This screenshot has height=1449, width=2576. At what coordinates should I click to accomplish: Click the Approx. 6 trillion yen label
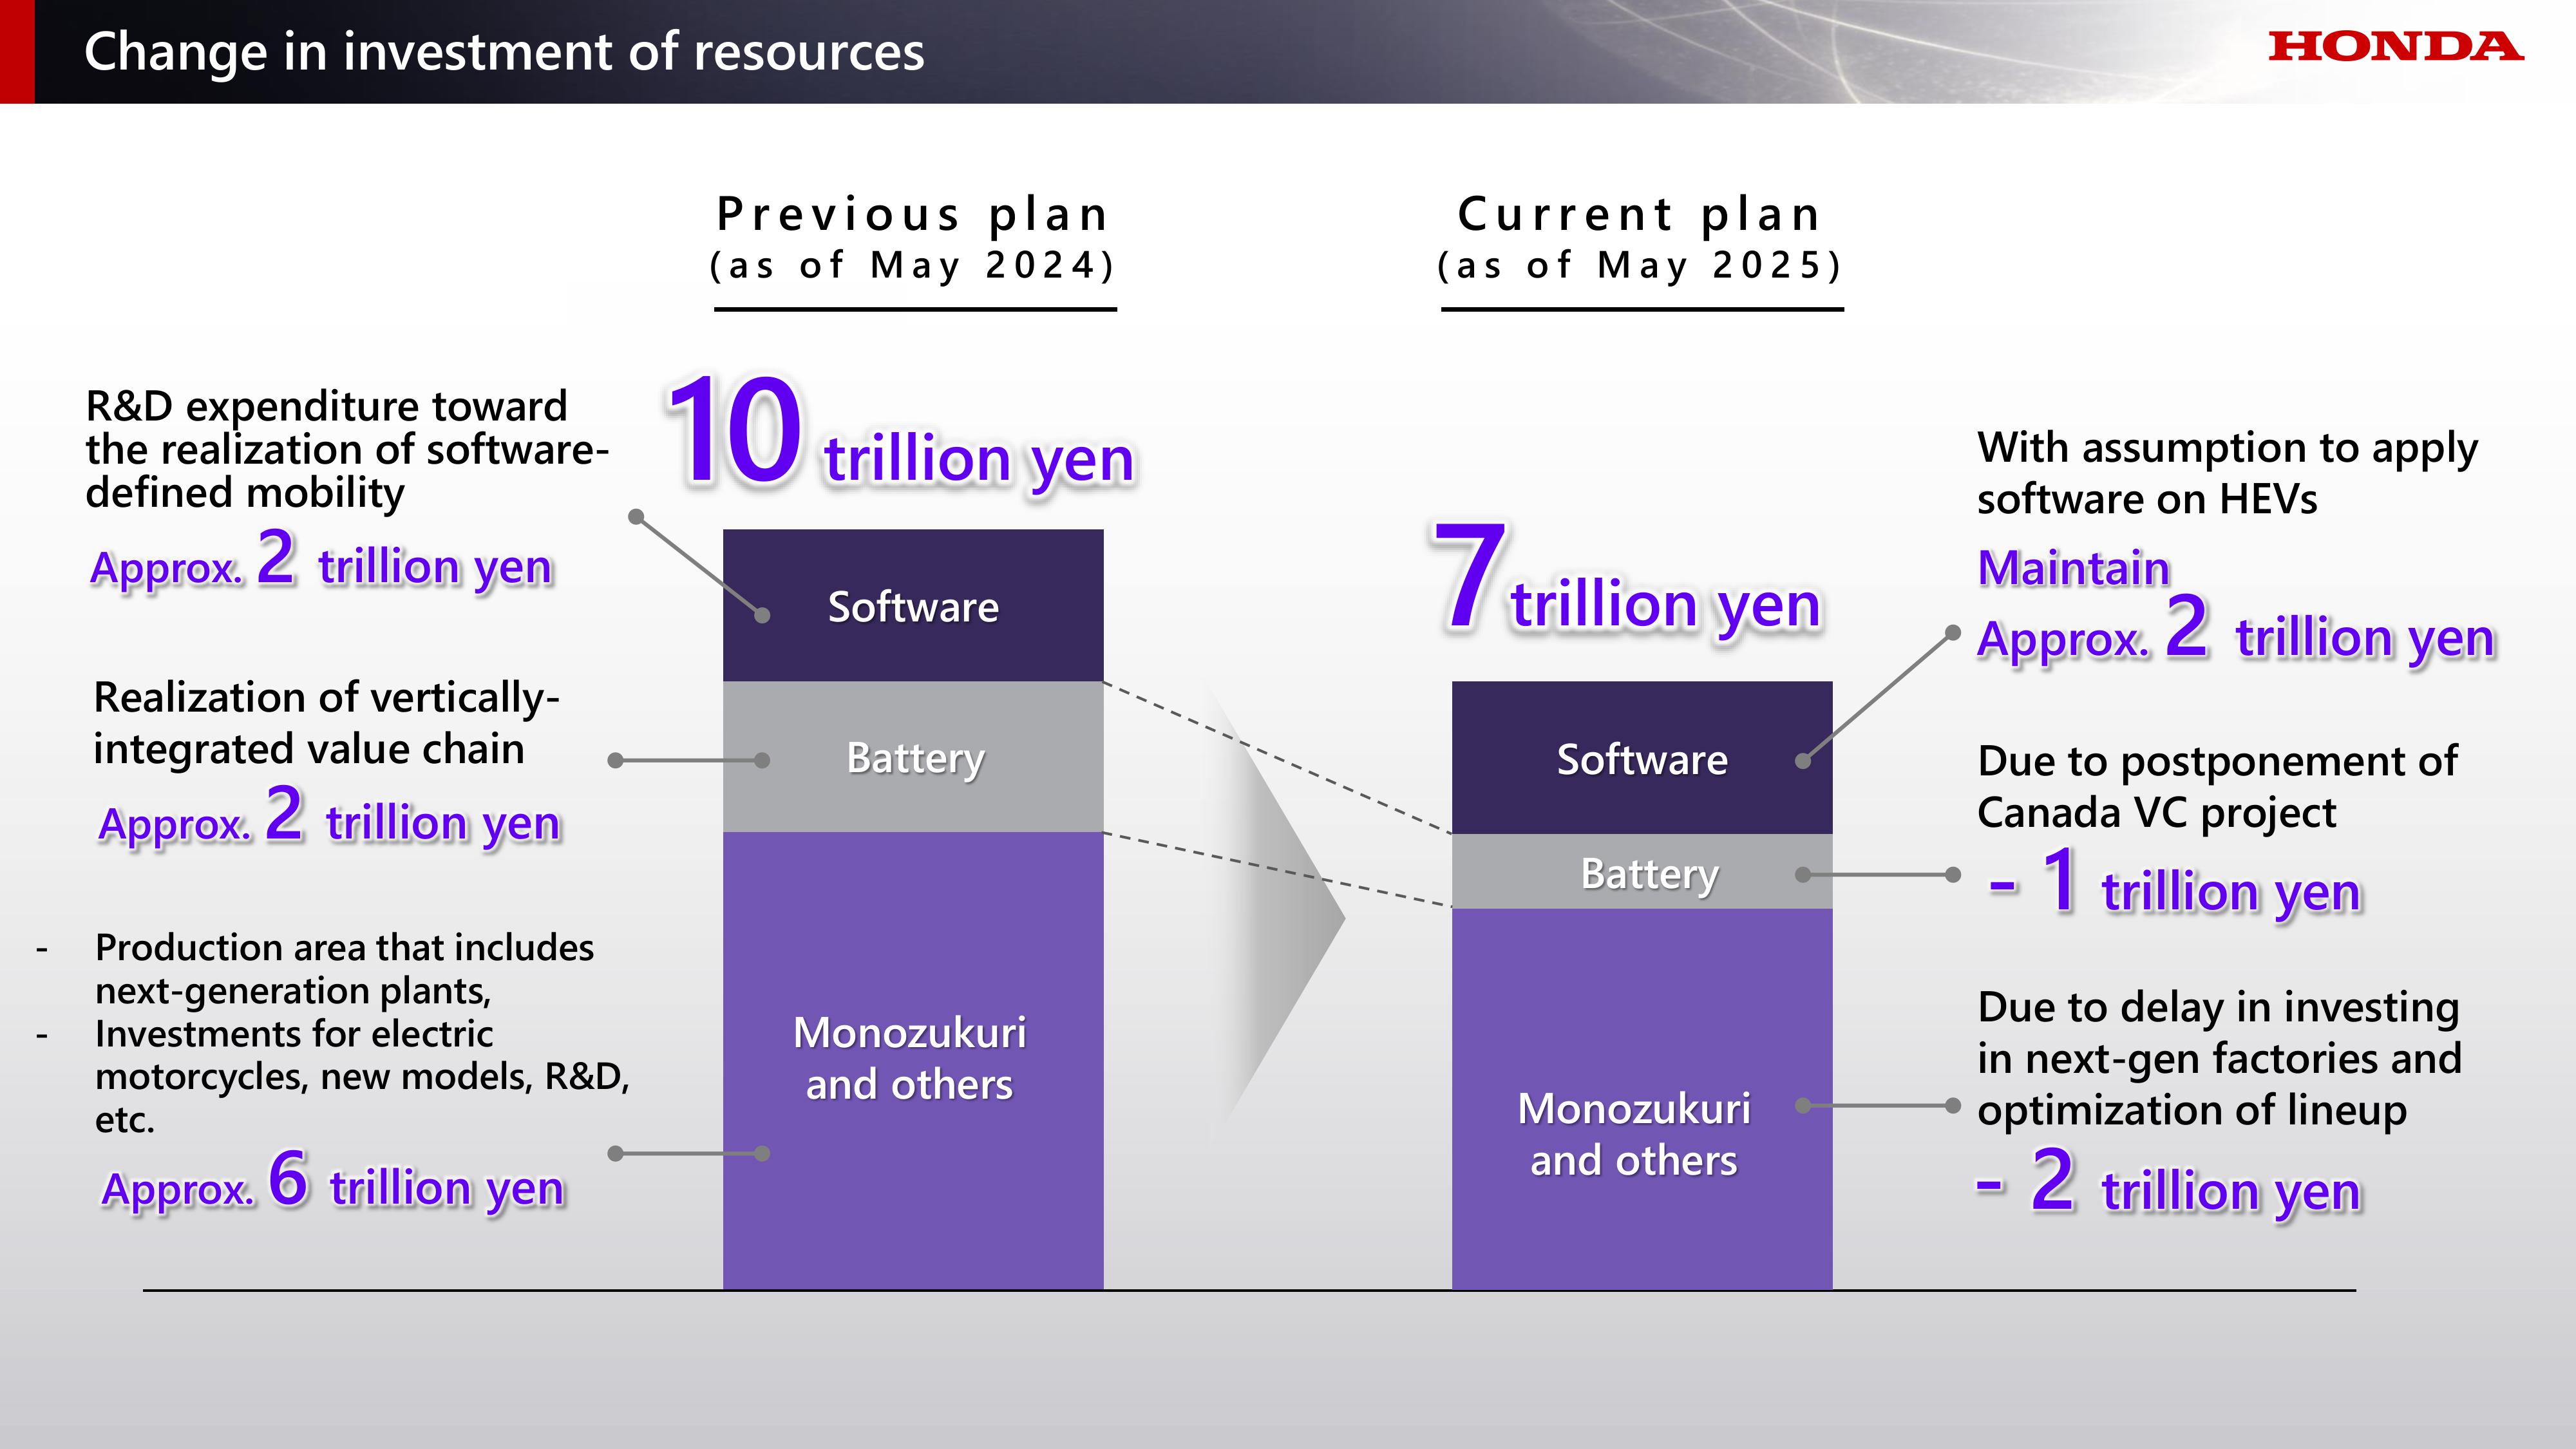coord(333,1182)
